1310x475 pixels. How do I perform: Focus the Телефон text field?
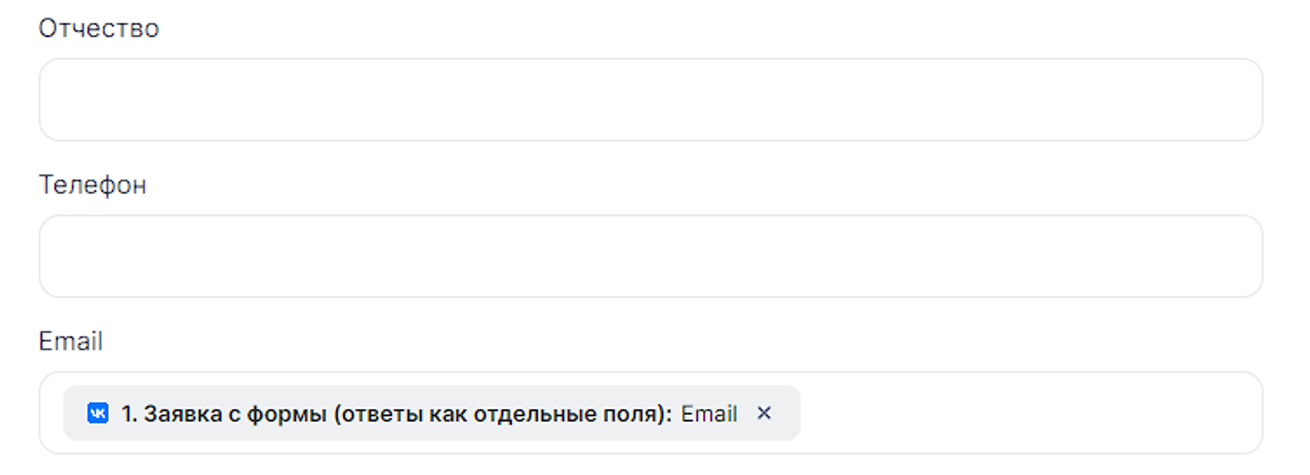pos(650,256)
